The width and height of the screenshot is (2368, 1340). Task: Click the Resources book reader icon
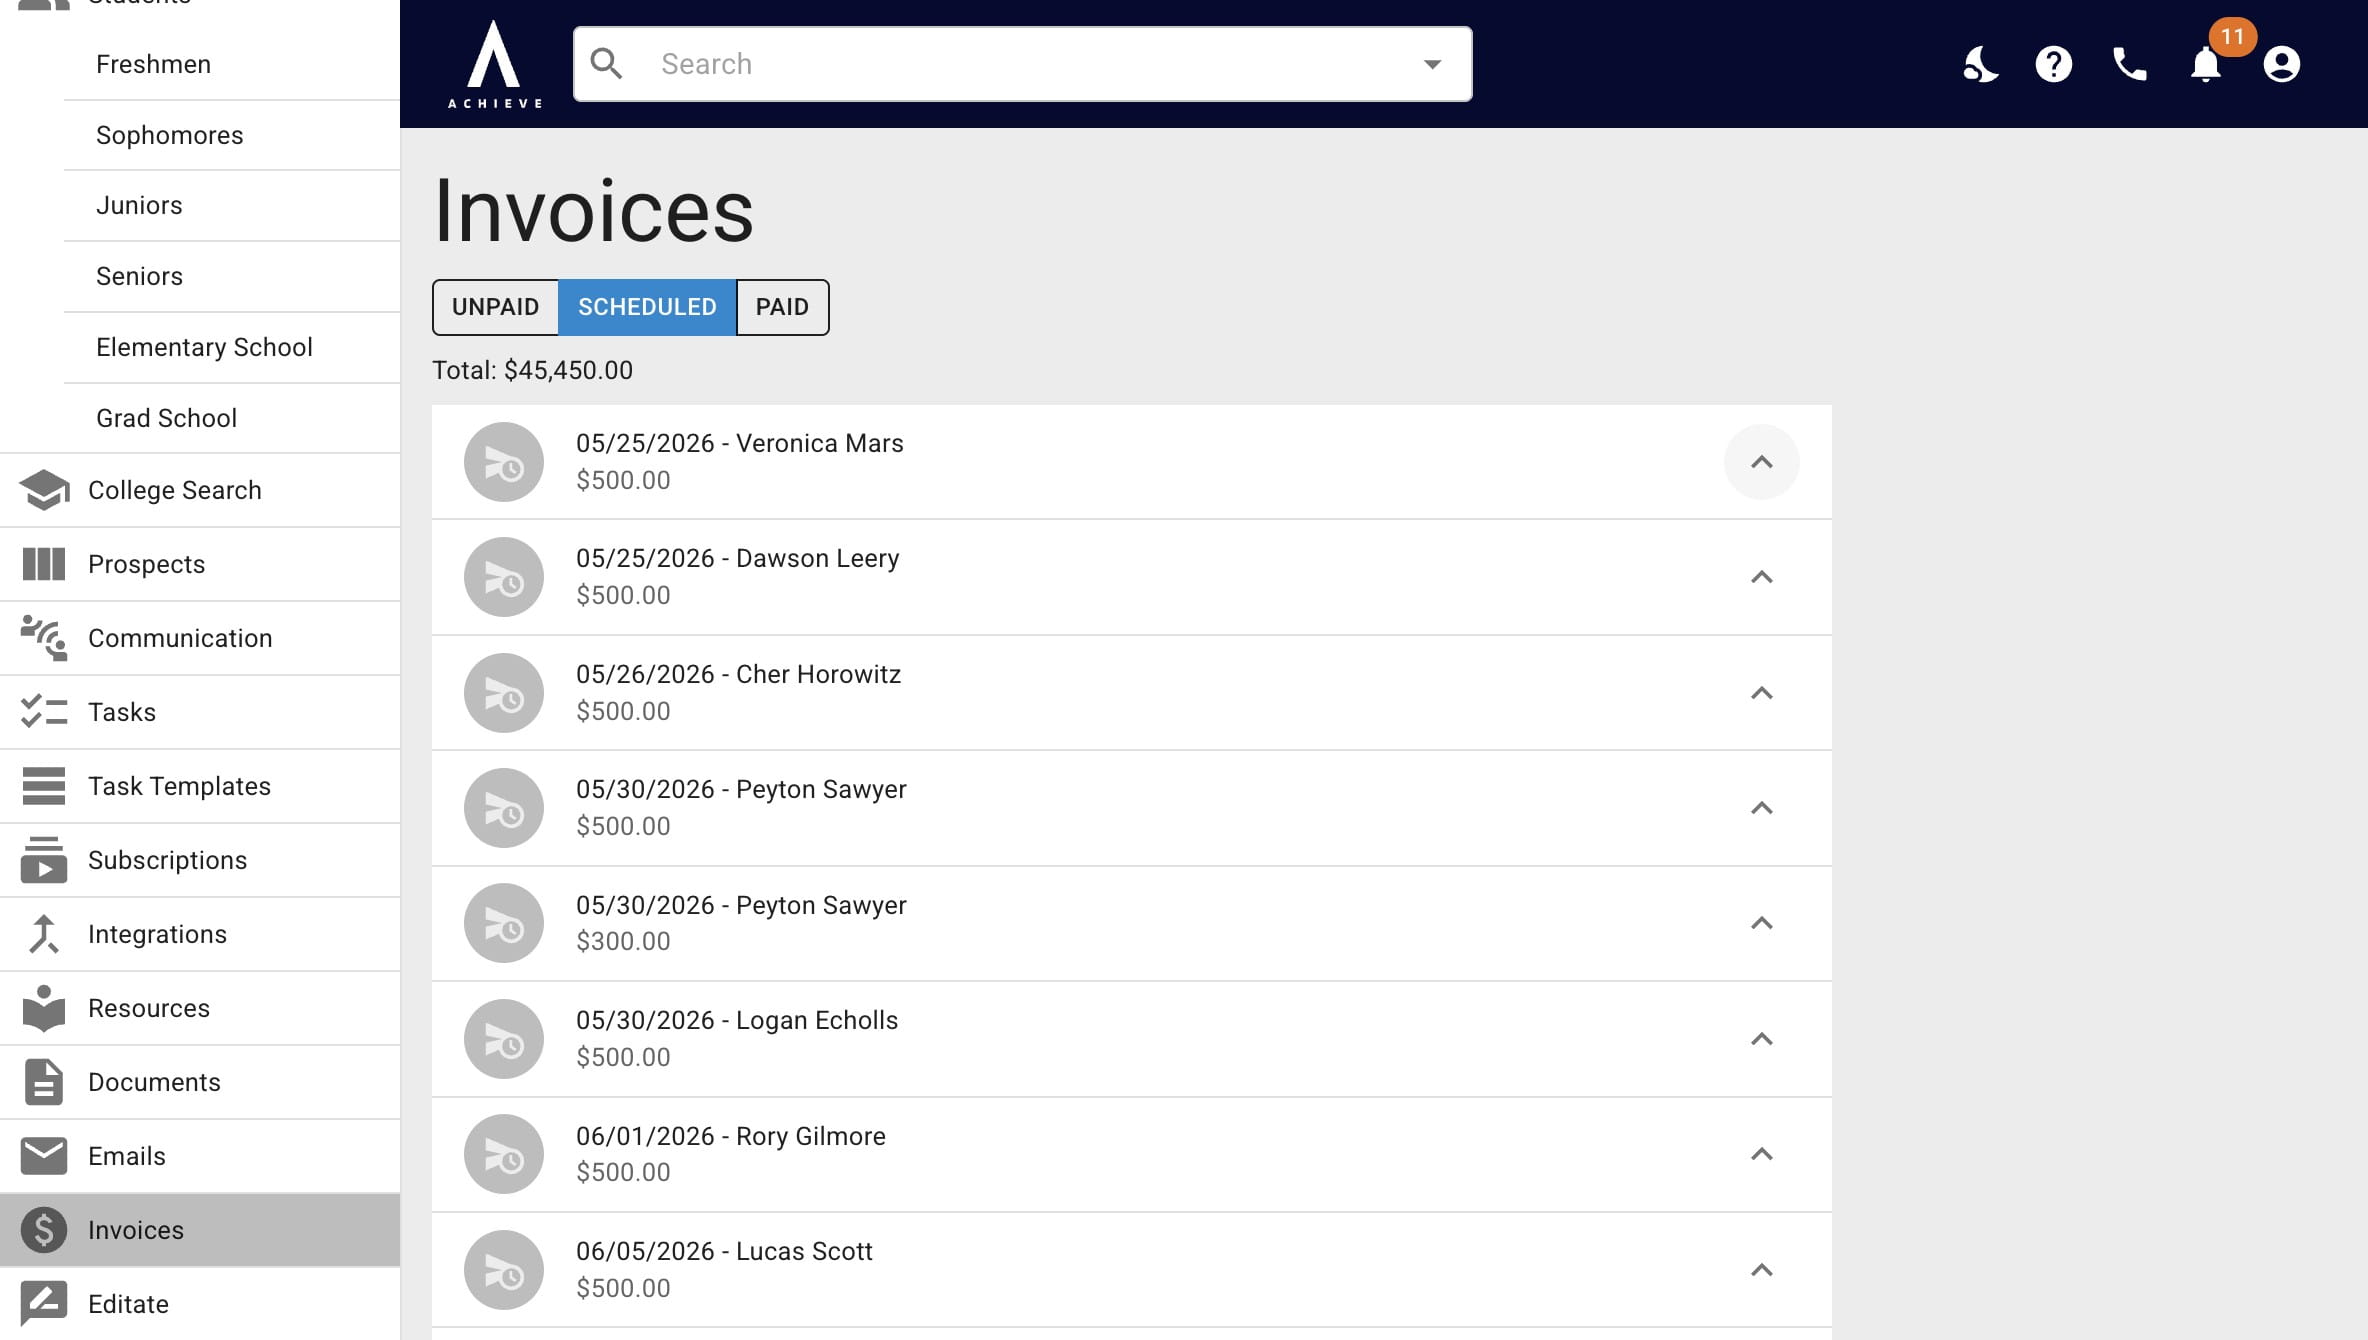click(x=44, y=1008)
